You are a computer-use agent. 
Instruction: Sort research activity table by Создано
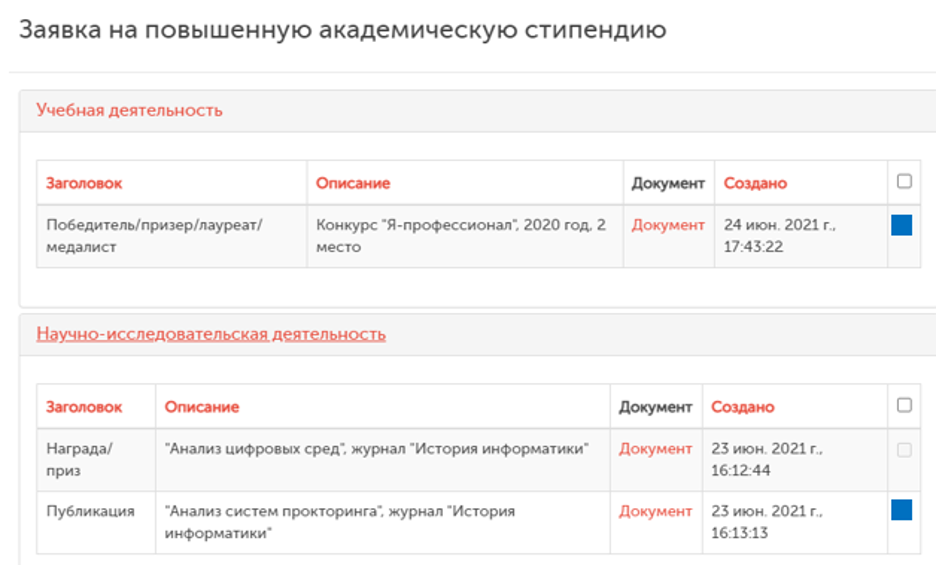pyautogui.click(x=742, y=407)
